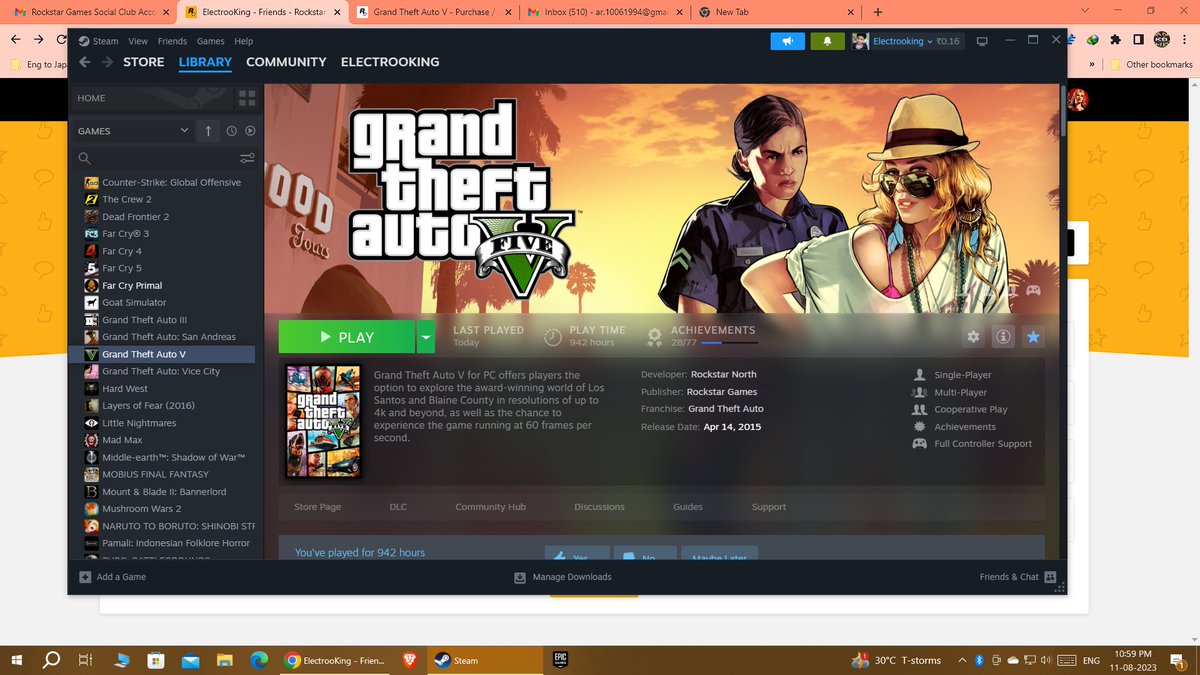Open the View menu

pyautogui.click(x=138, y=41)
